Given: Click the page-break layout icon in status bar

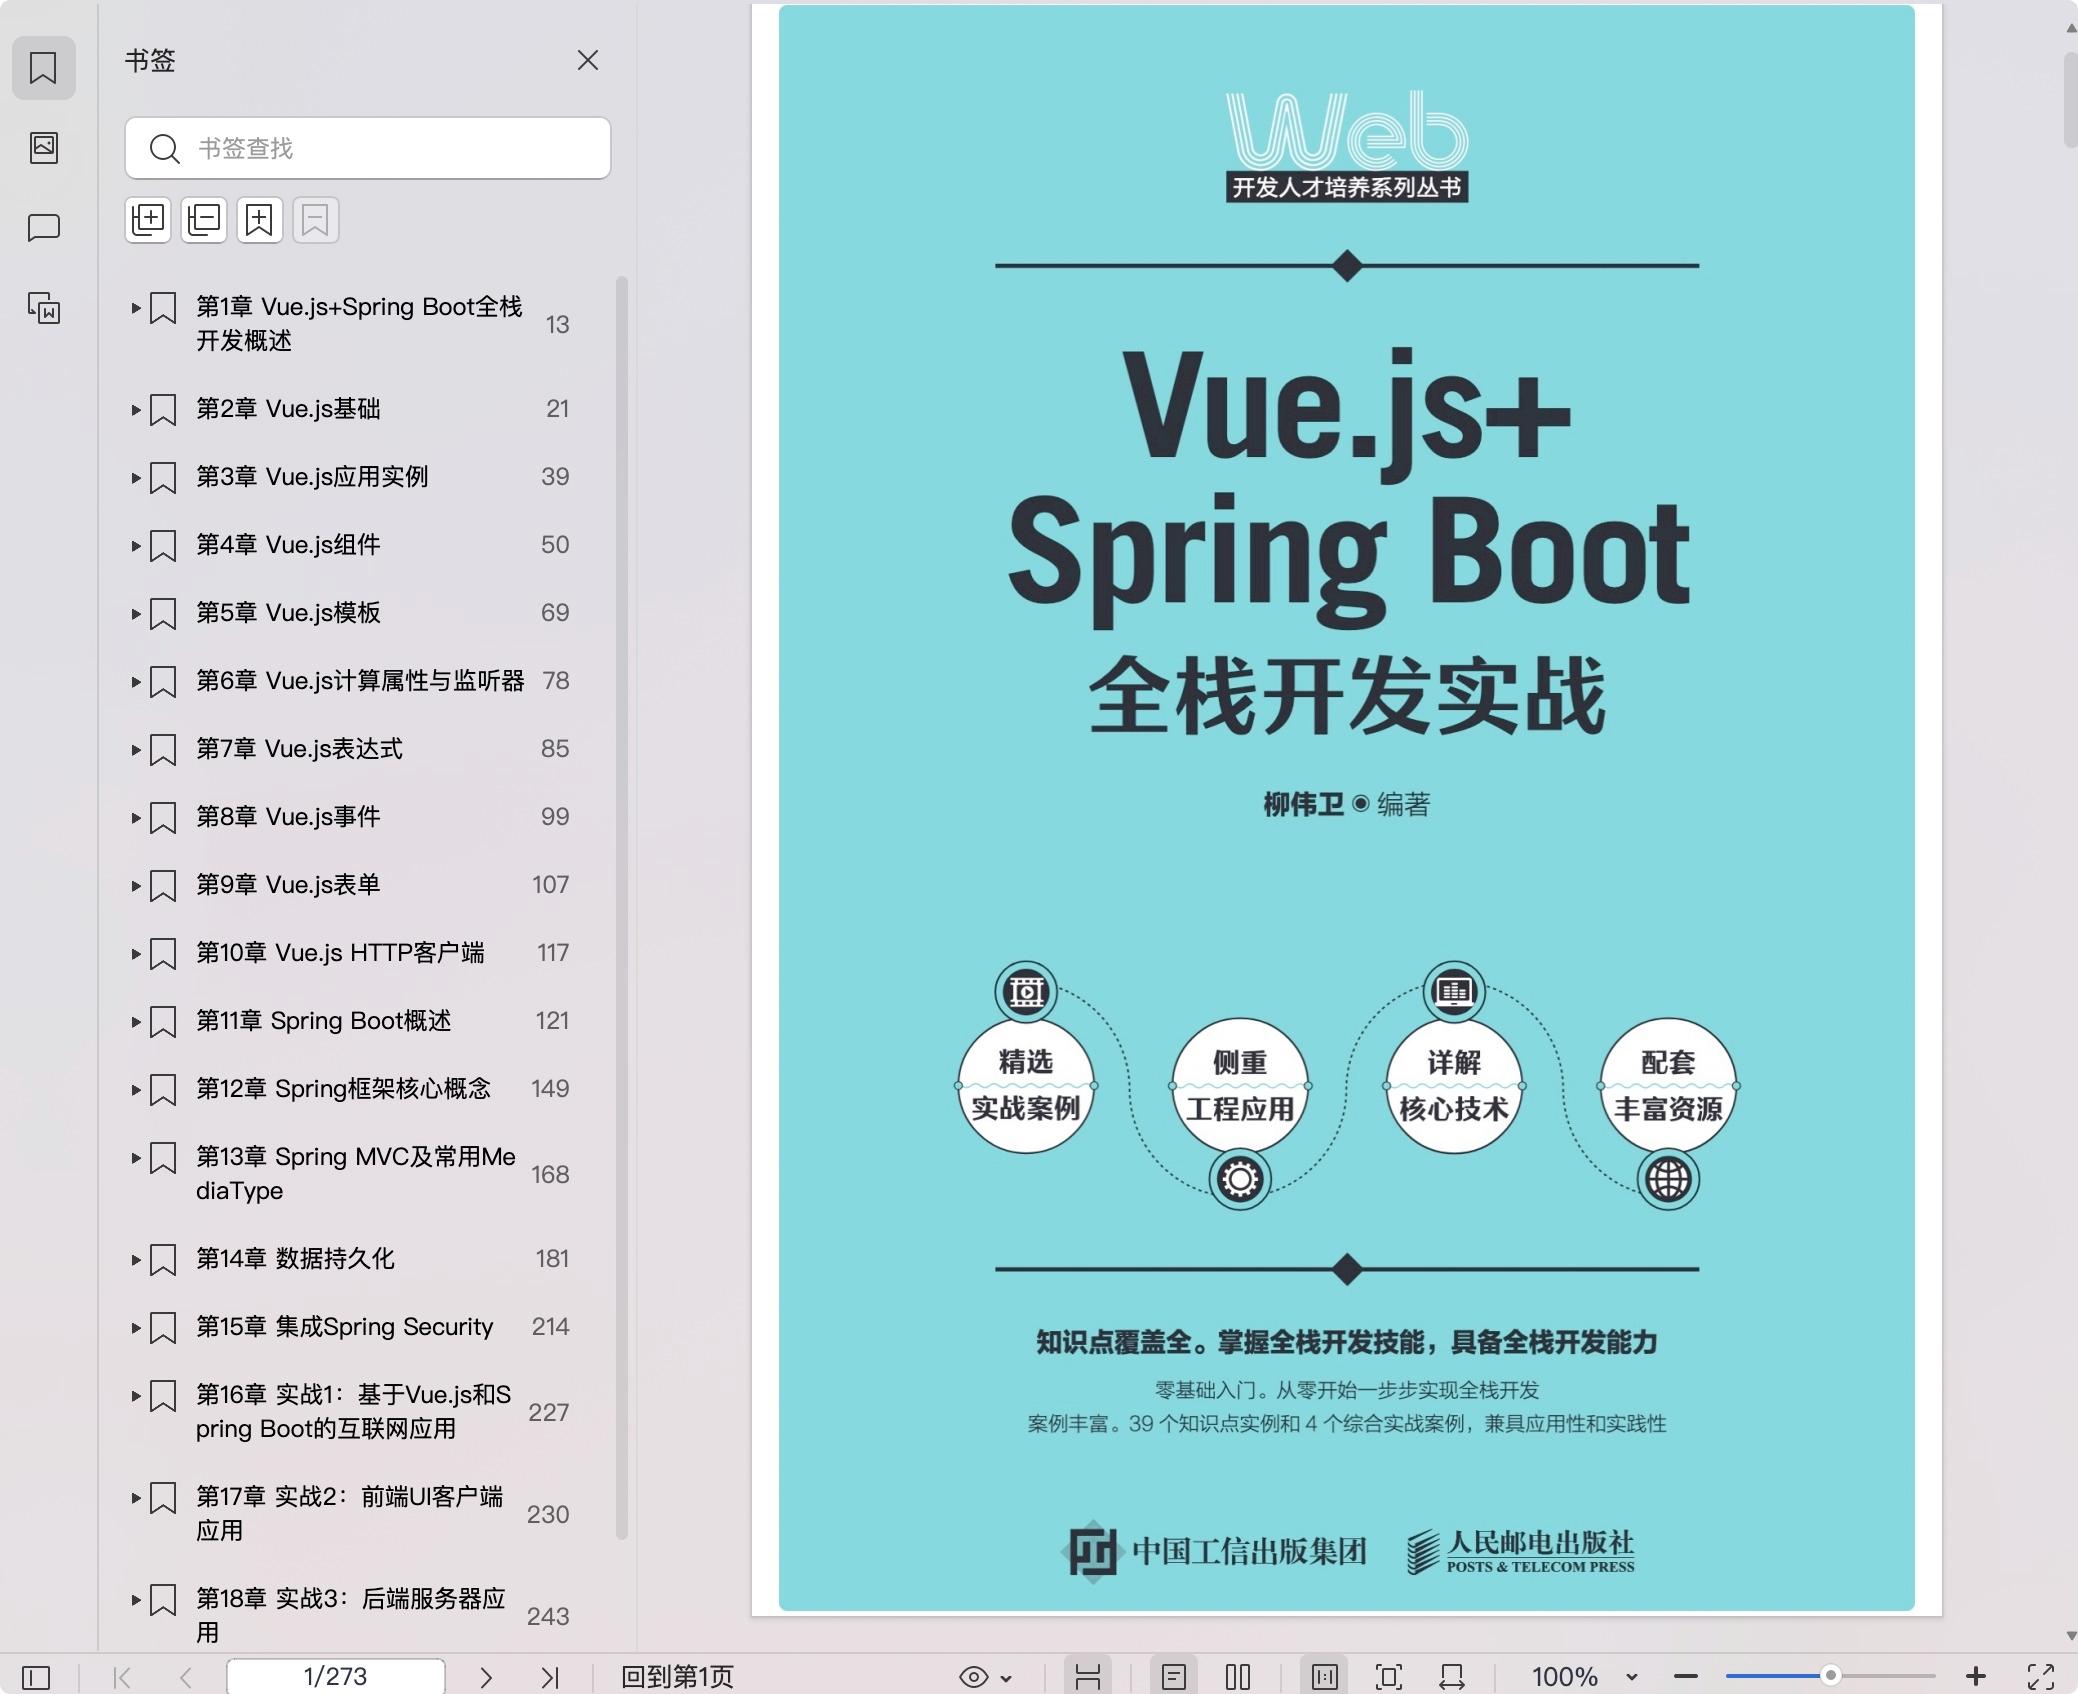Looking at the screenshot, I should click(x=1088, y=1677).
